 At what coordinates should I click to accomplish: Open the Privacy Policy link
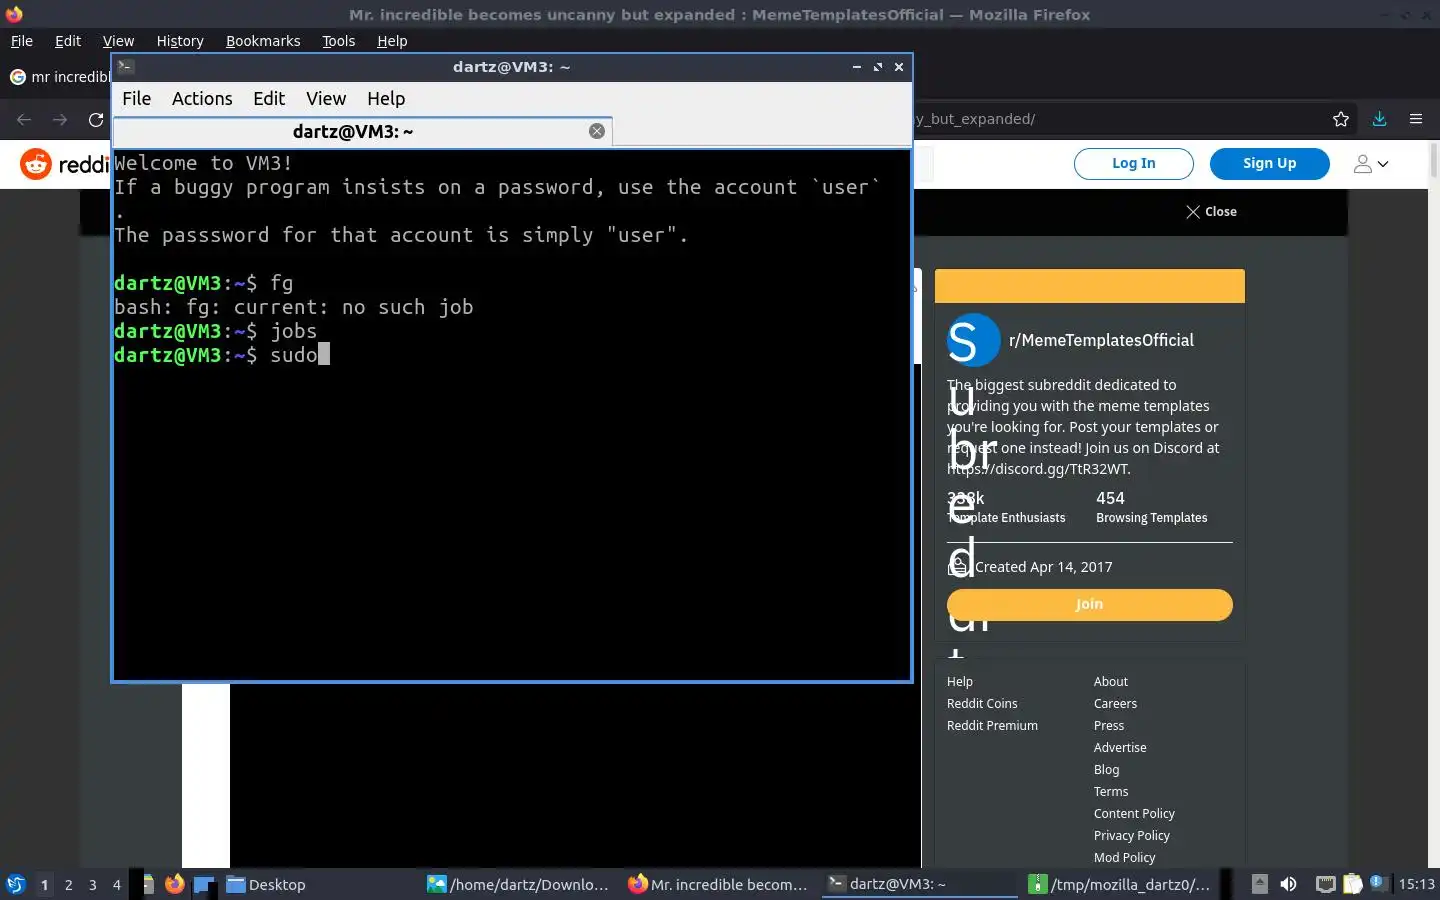pyautogui.click(x=1131, y=836)
